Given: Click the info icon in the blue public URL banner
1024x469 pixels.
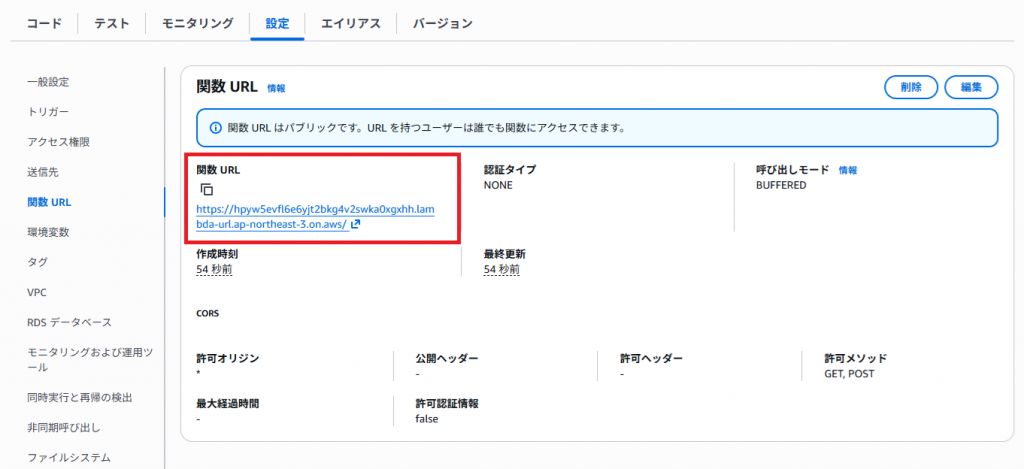Looking at the screenshot, I should pyautogui.click(x=214, y=128).
